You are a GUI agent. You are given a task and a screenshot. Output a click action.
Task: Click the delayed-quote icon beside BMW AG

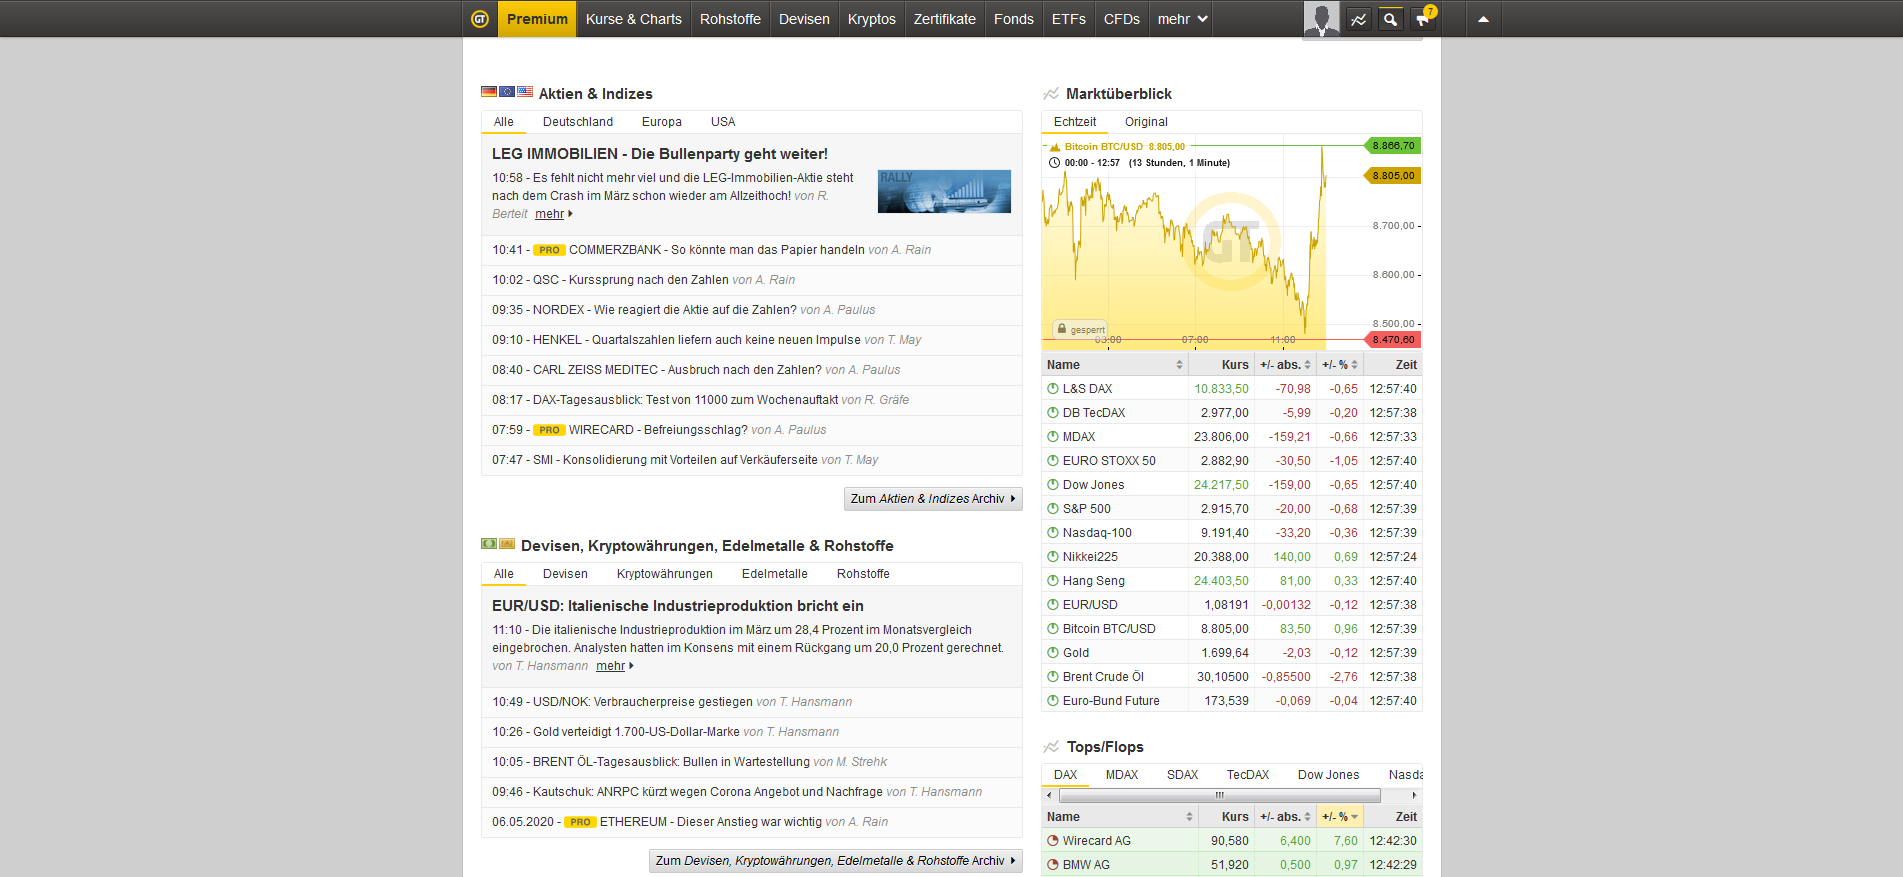[x=1053, y=865]
